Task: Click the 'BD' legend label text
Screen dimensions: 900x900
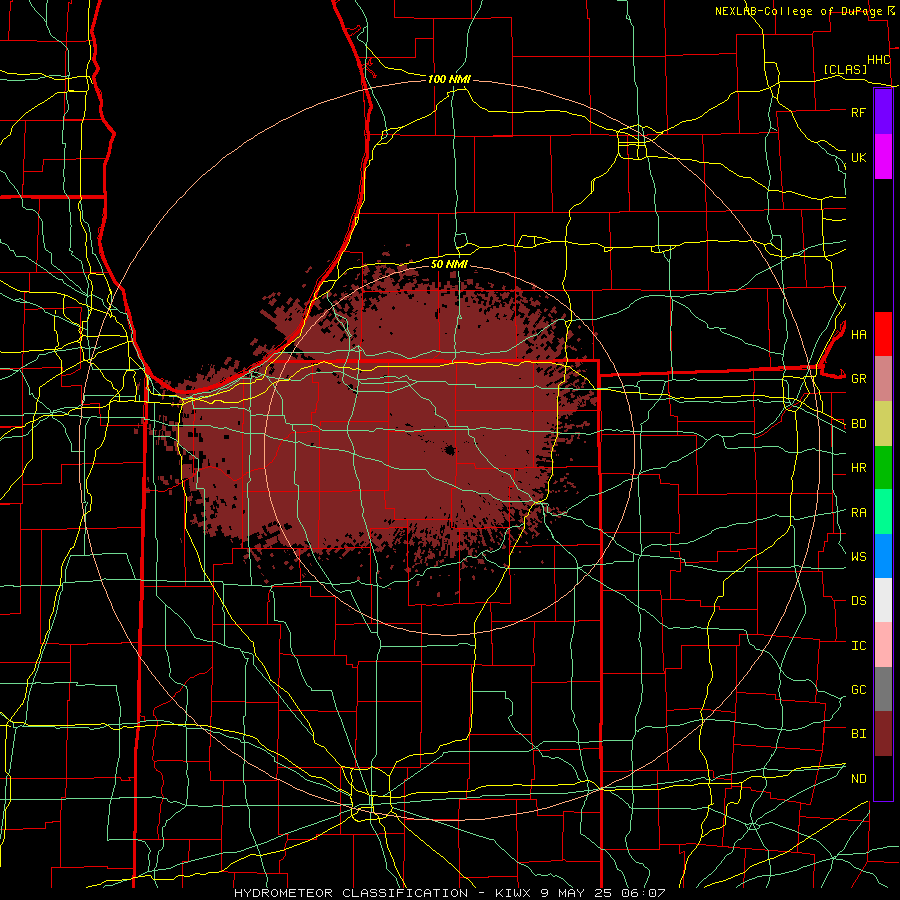Action: [x=858, y=424]
